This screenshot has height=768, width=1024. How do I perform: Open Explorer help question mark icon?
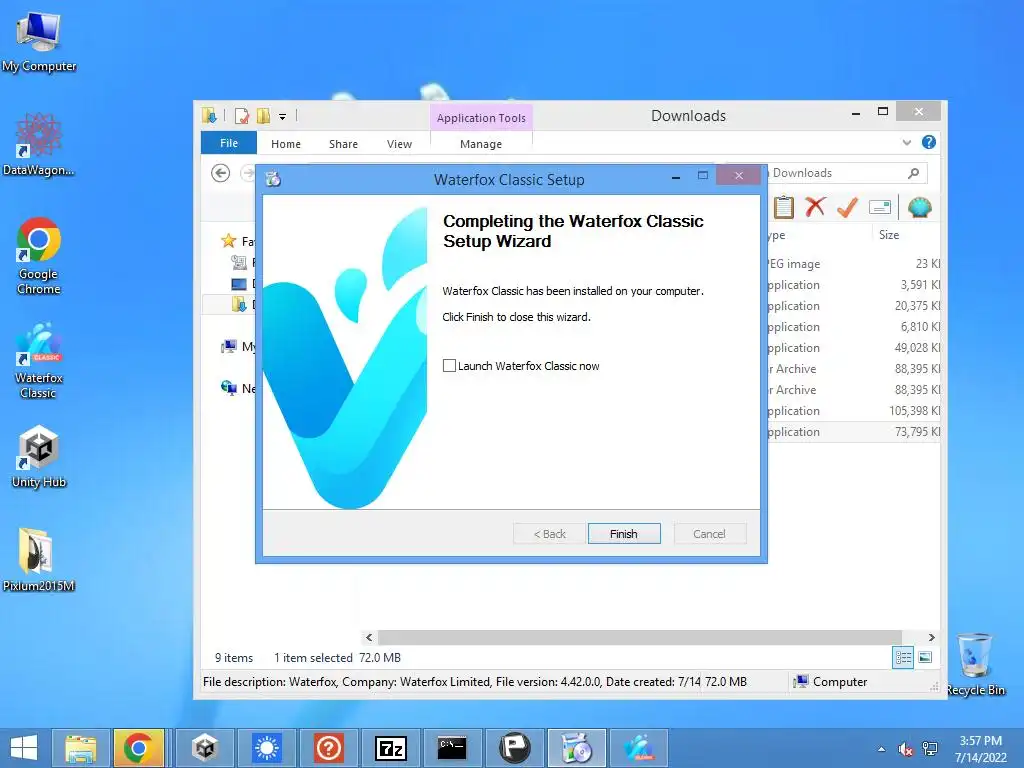click(929, 142)
